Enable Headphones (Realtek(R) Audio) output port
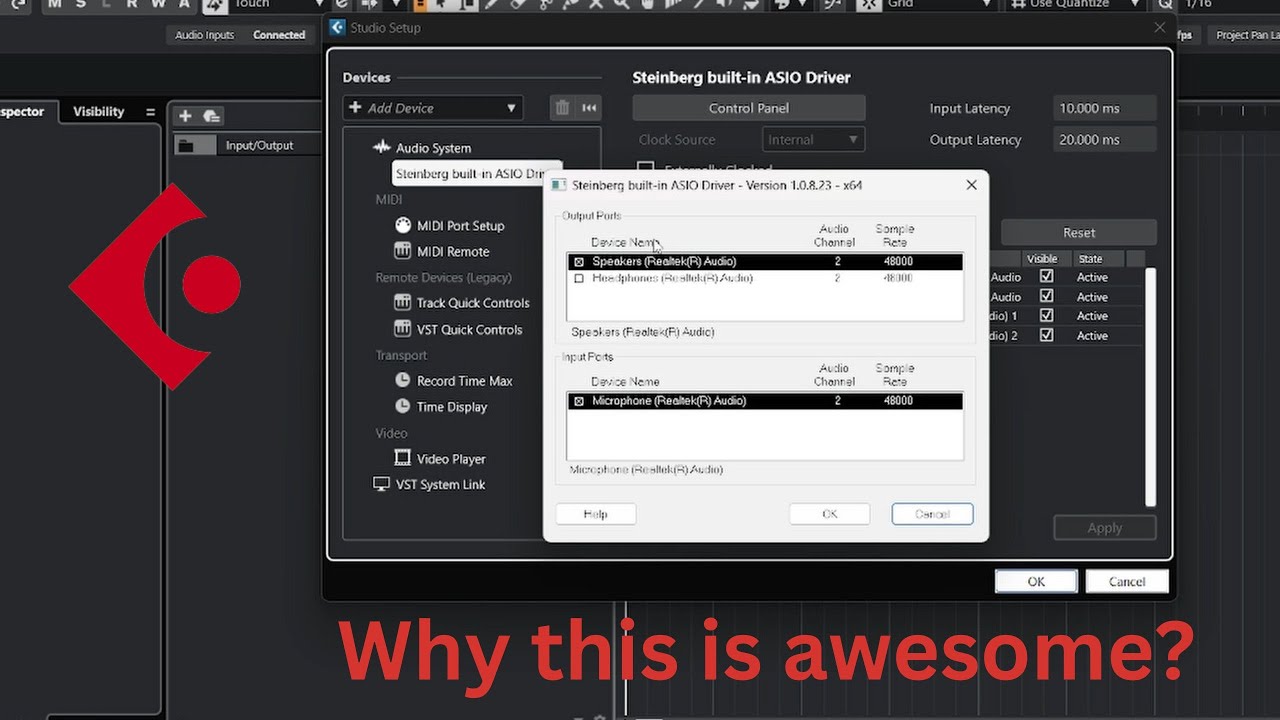The width and height of the screenshot is (1280, 720). pyautogui.click(x=579, y=278)
